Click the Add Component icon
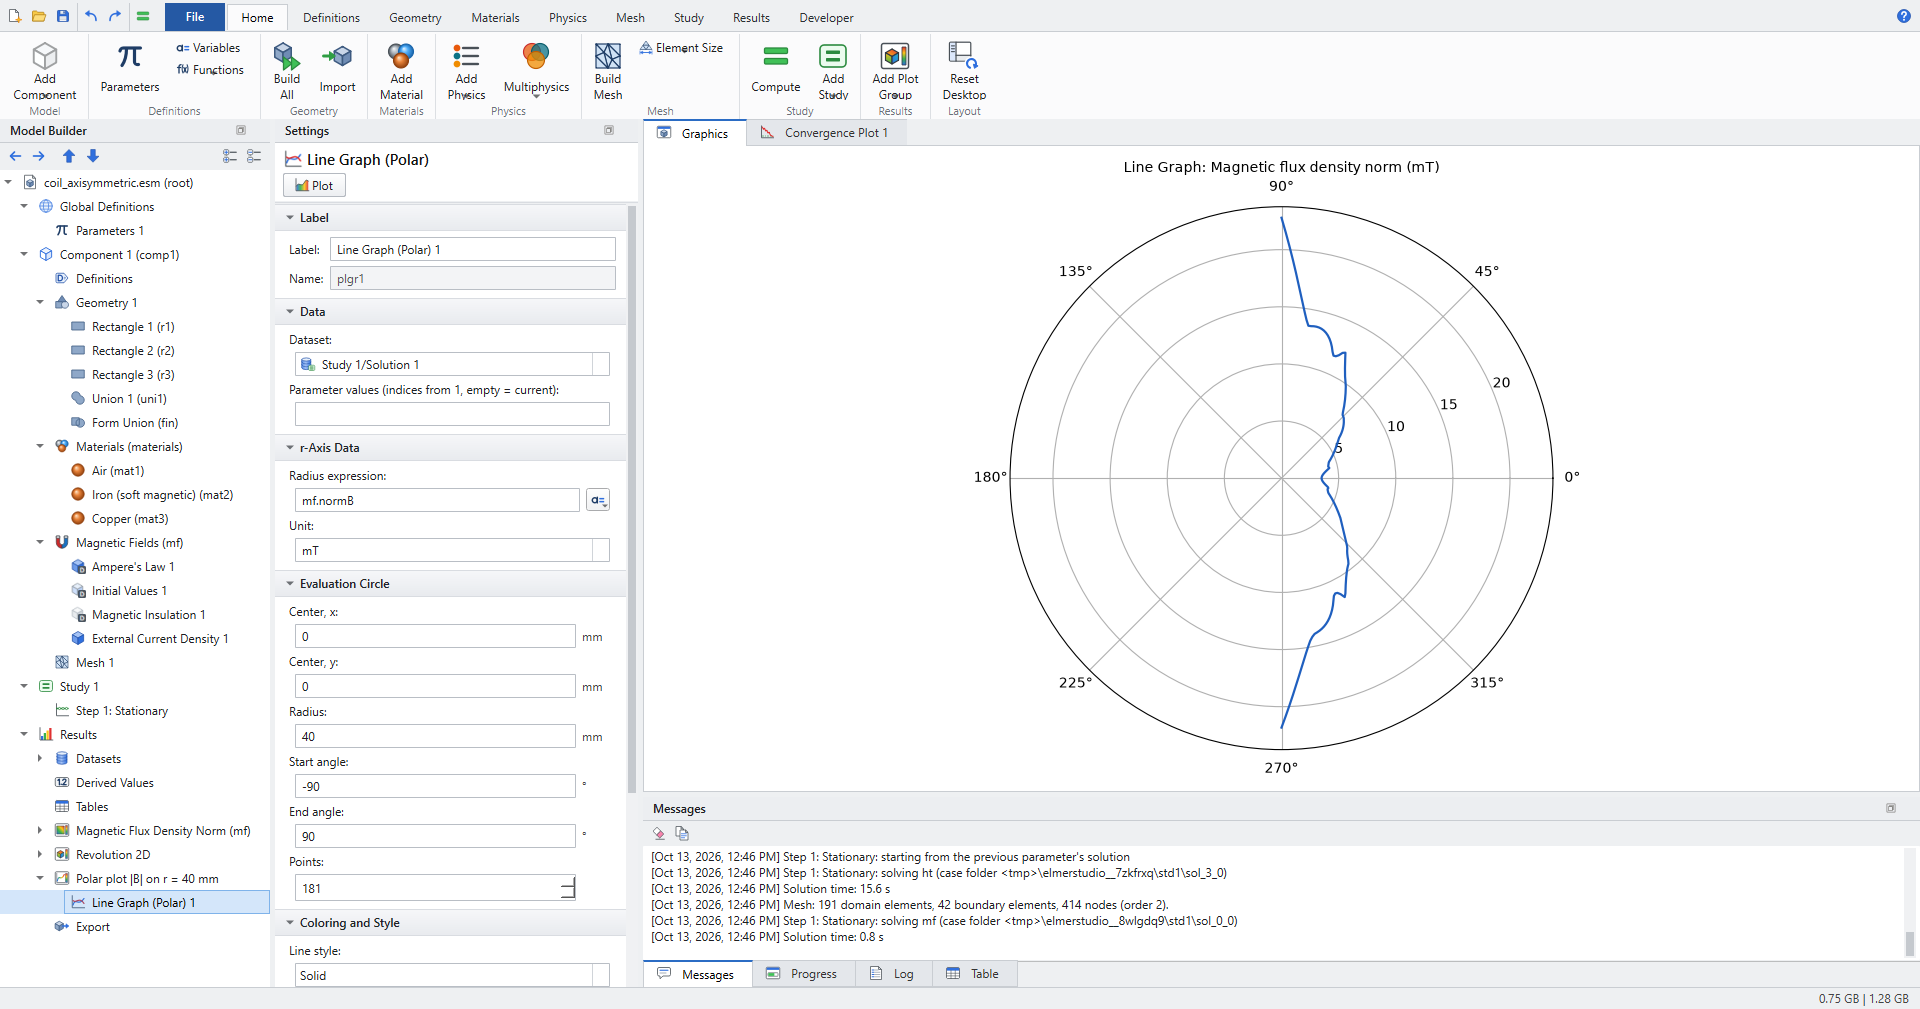 click(45, 56)
